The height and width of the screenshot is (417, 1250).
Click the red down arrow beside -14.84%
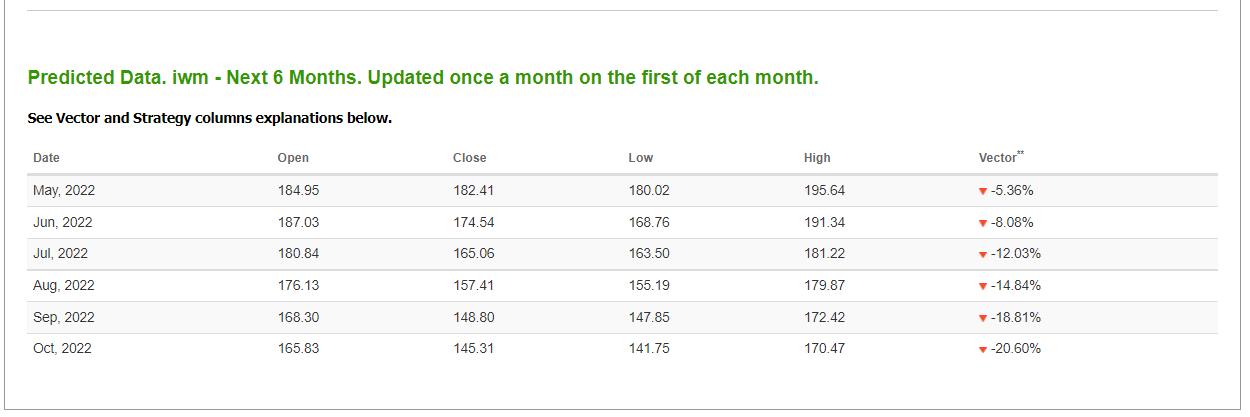(x=983, y=286)
